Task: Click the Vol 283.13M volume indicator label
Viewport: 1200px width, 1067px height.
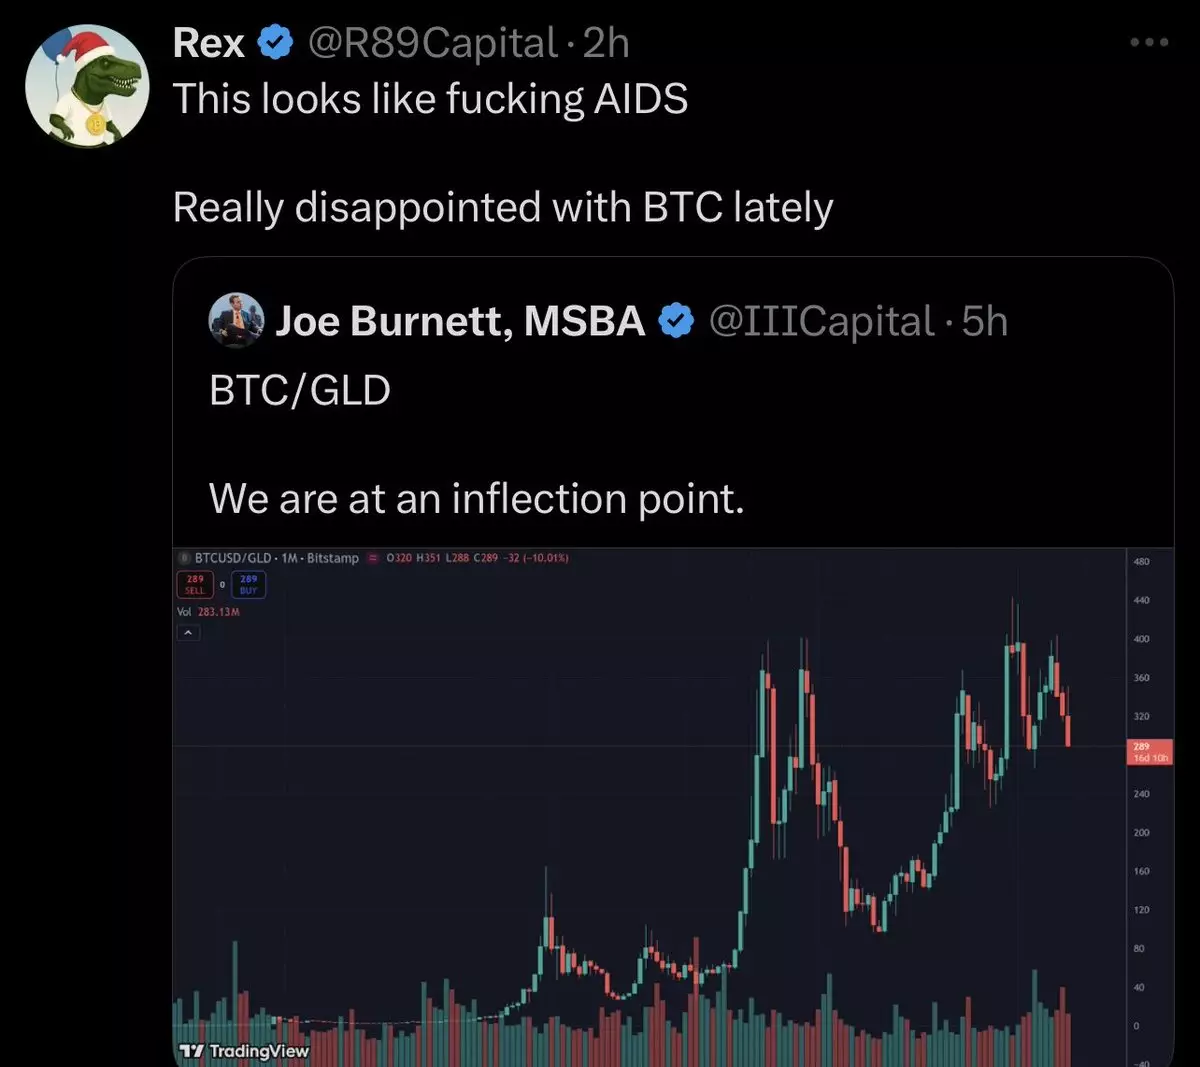Action: coord(208,611)
